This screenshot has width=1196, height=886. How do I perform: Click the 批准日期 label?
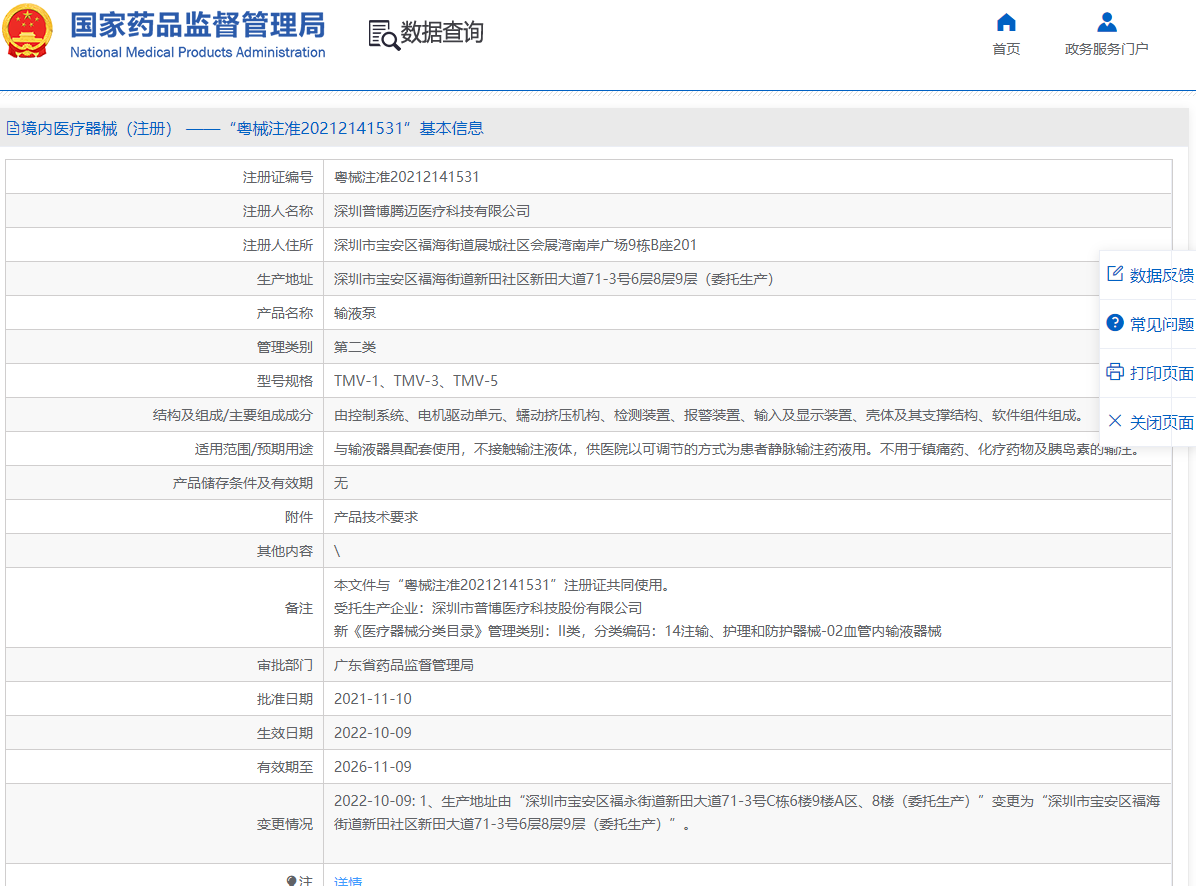285,698
